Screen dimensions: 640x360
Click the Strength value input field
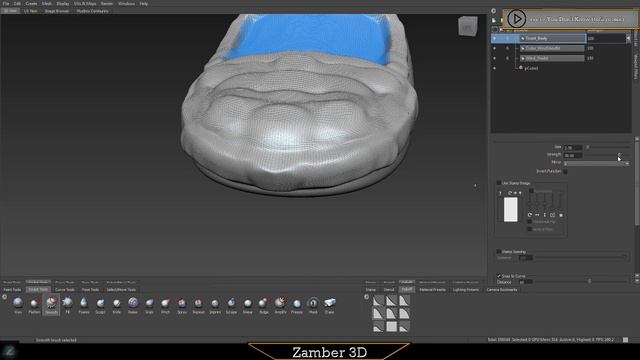[x=573, y=156]
